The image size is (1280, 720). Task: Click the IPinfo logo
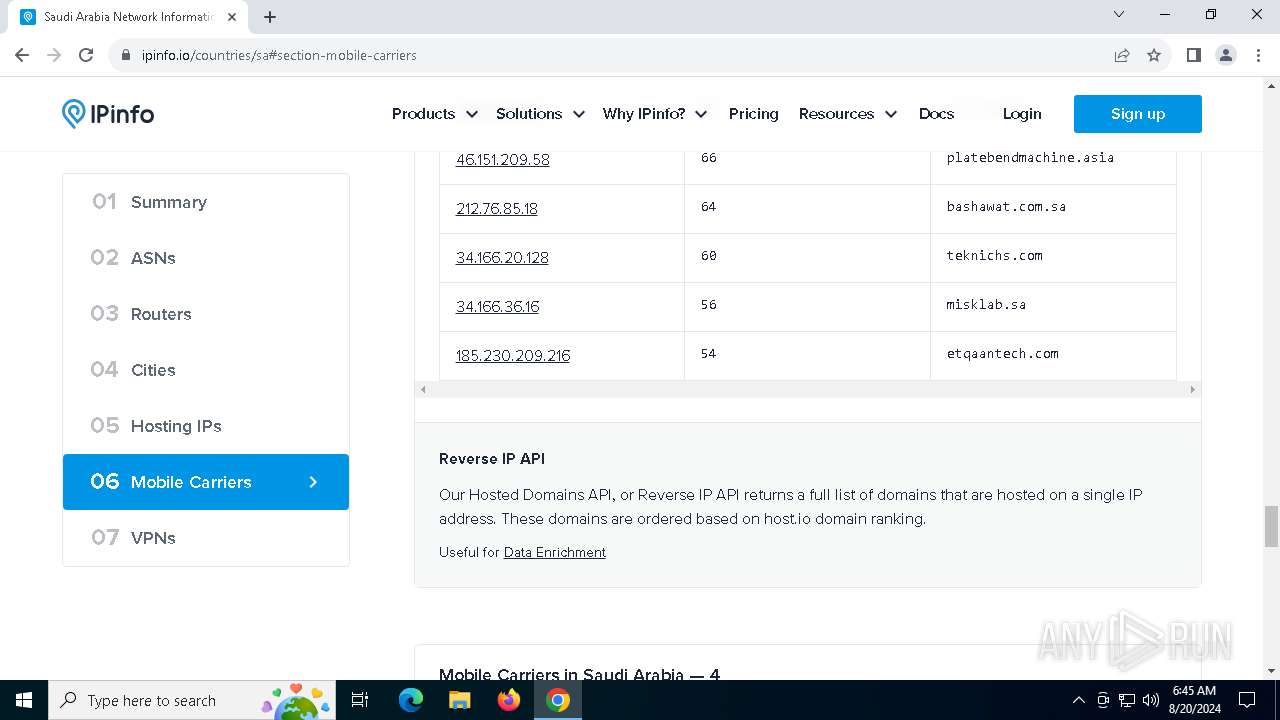[x=108, y=114]
